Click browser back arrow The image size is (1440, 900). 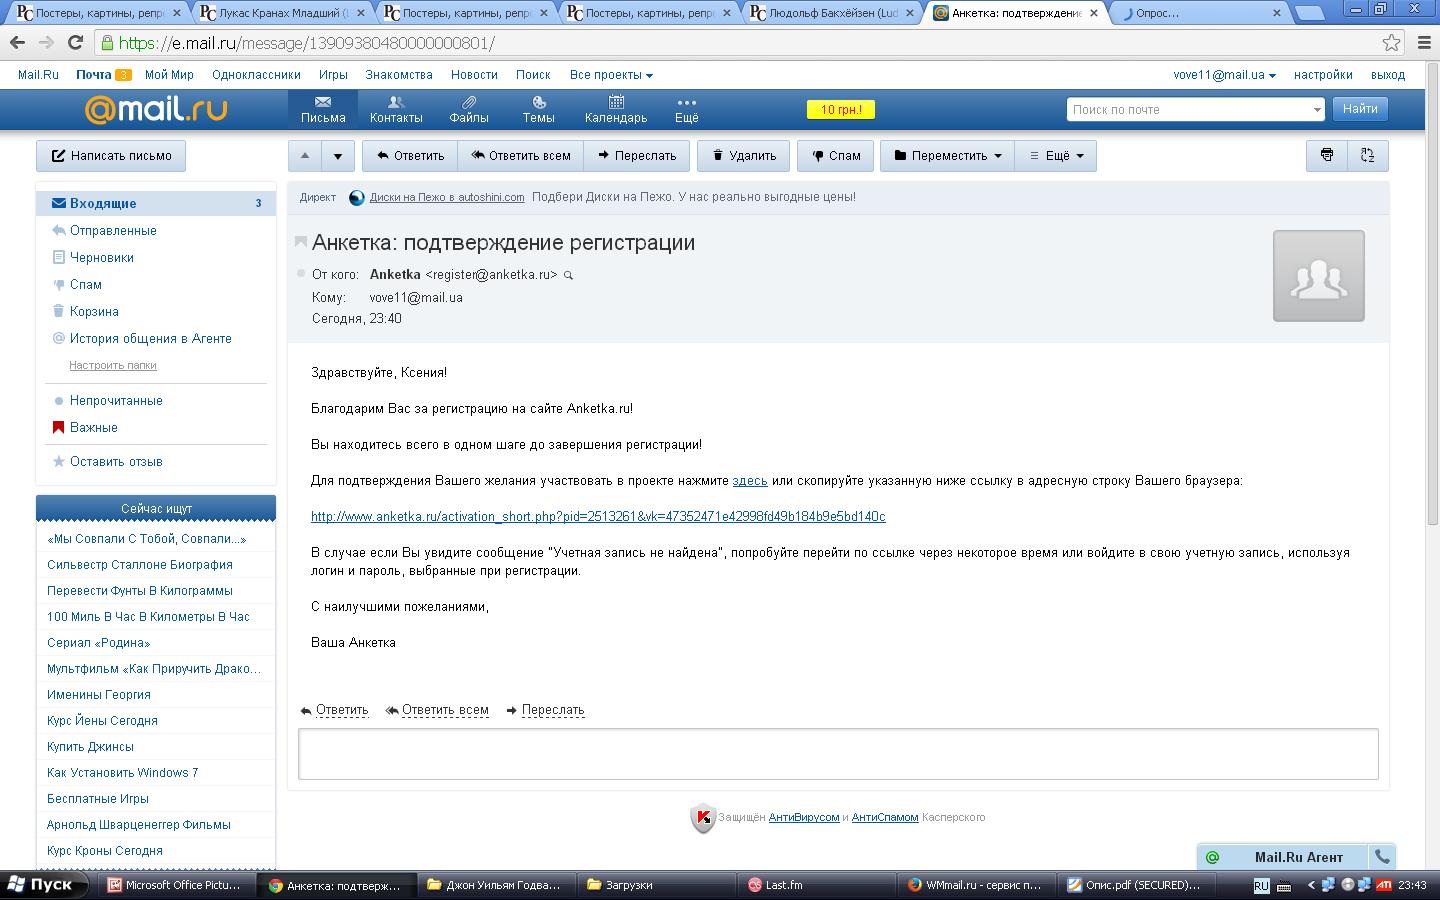coord(17,43)
